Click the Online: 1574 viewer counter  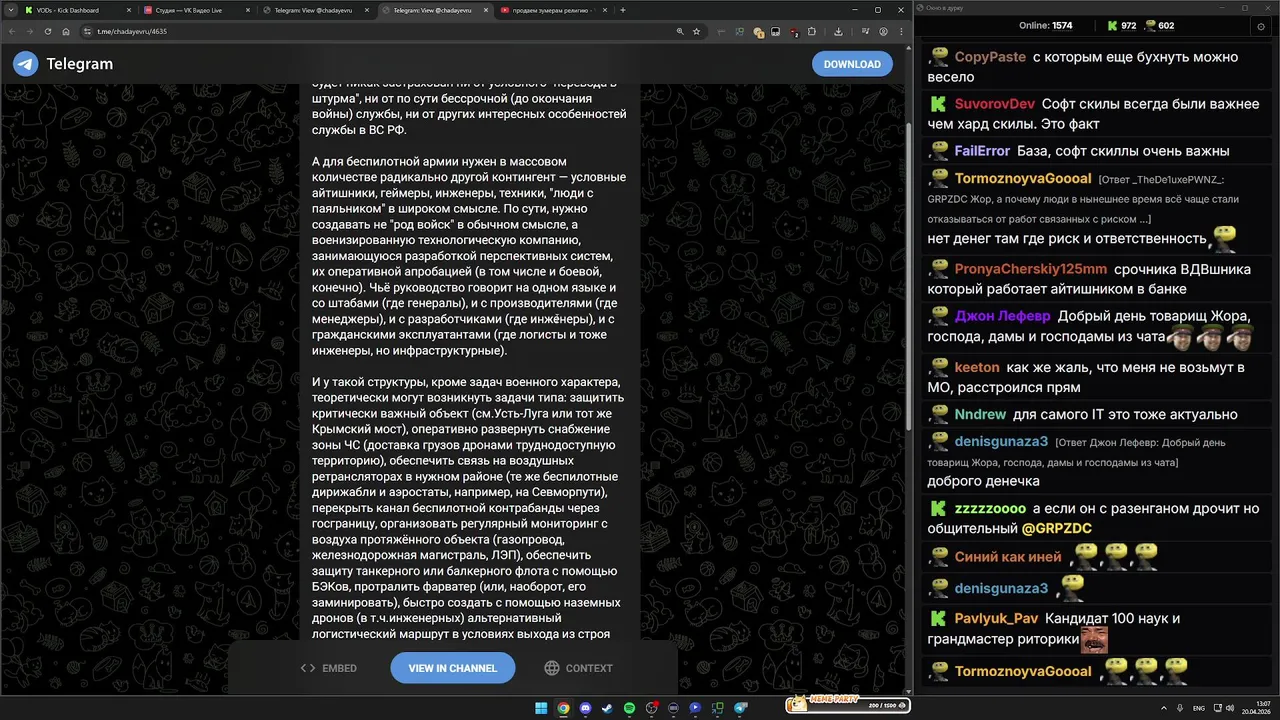click(x=1045, y=26)
